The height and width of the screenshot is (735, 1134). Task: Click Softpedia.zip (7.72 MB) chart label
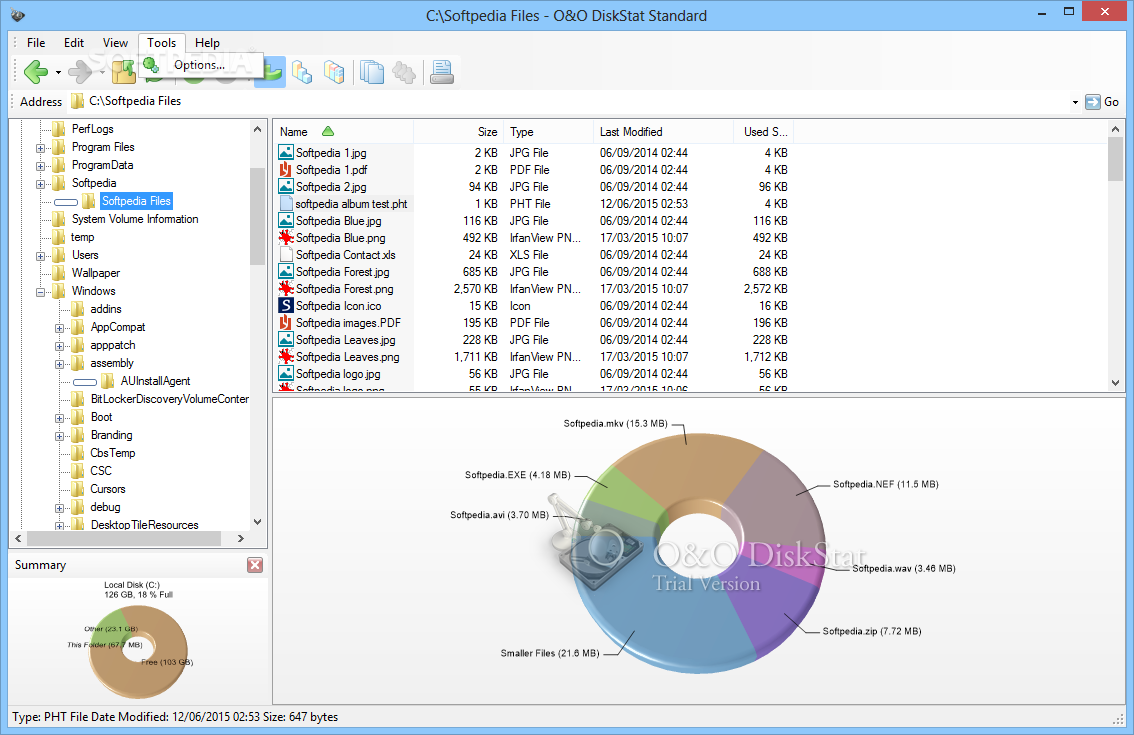click(872, 632)
